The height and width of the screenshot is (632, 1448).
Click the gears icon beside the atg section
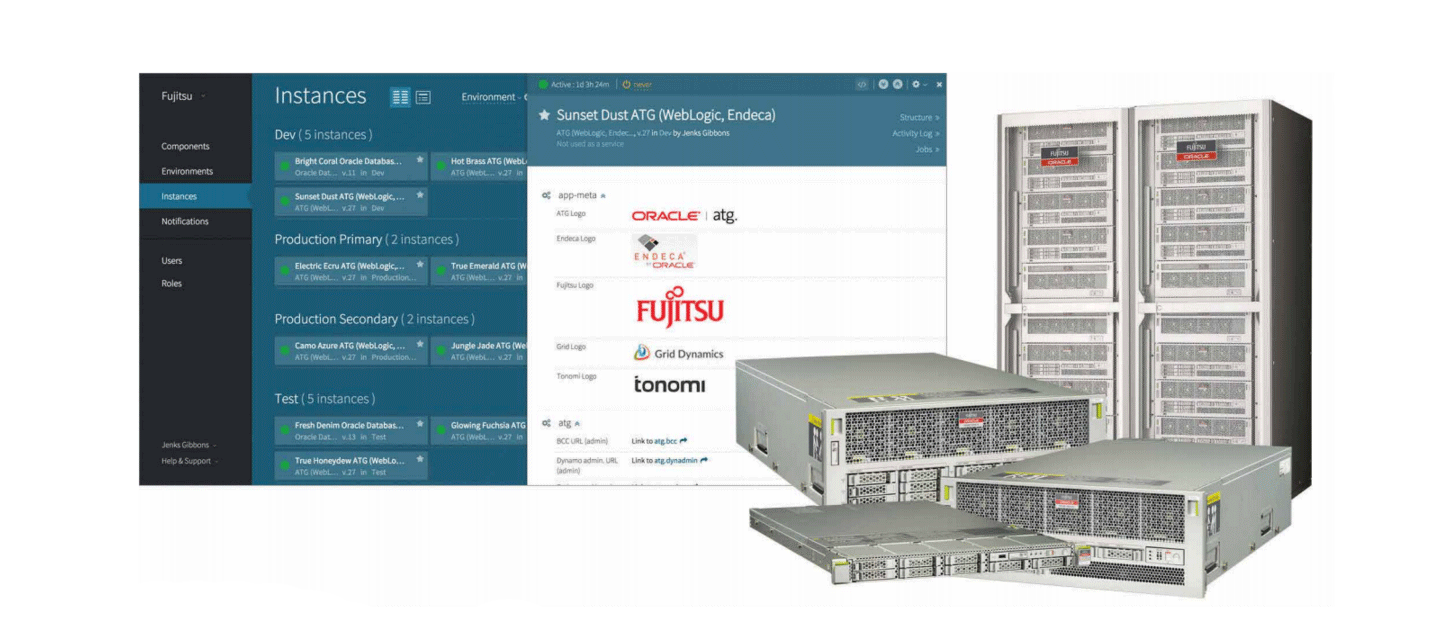pos(546,423)
